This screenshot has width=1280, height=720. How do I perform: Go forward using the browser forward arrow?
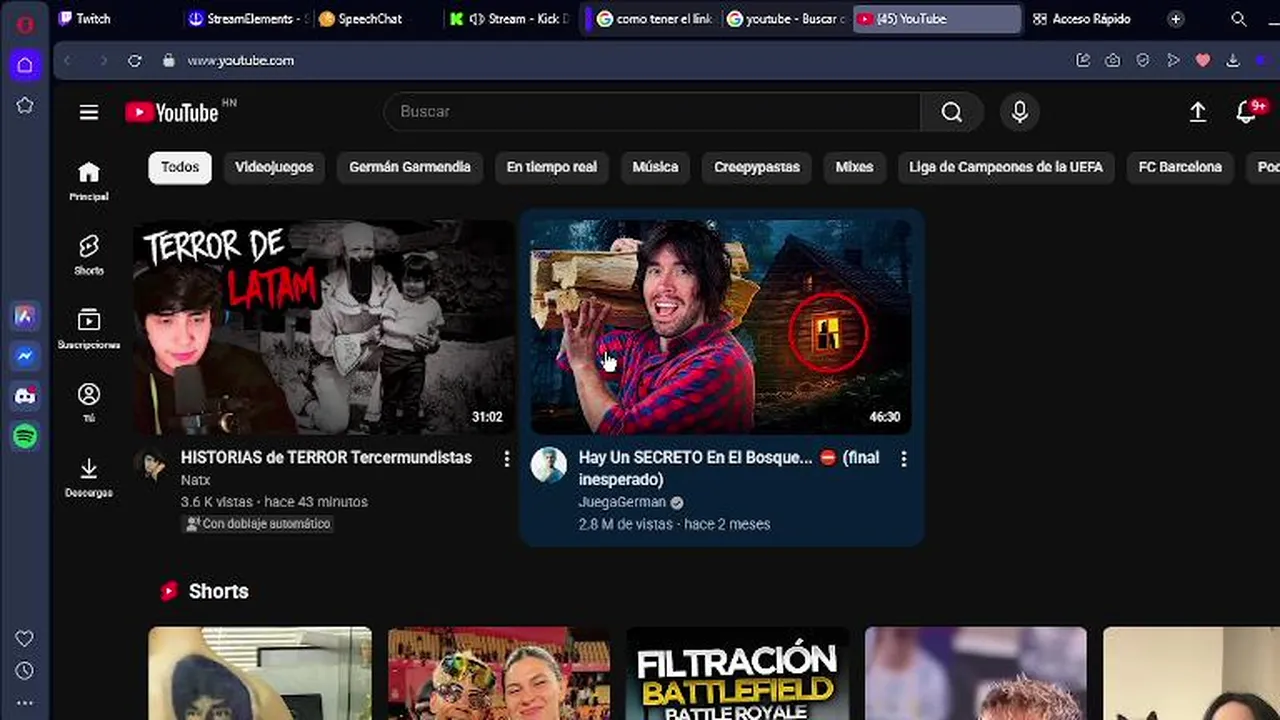point(103,61)
